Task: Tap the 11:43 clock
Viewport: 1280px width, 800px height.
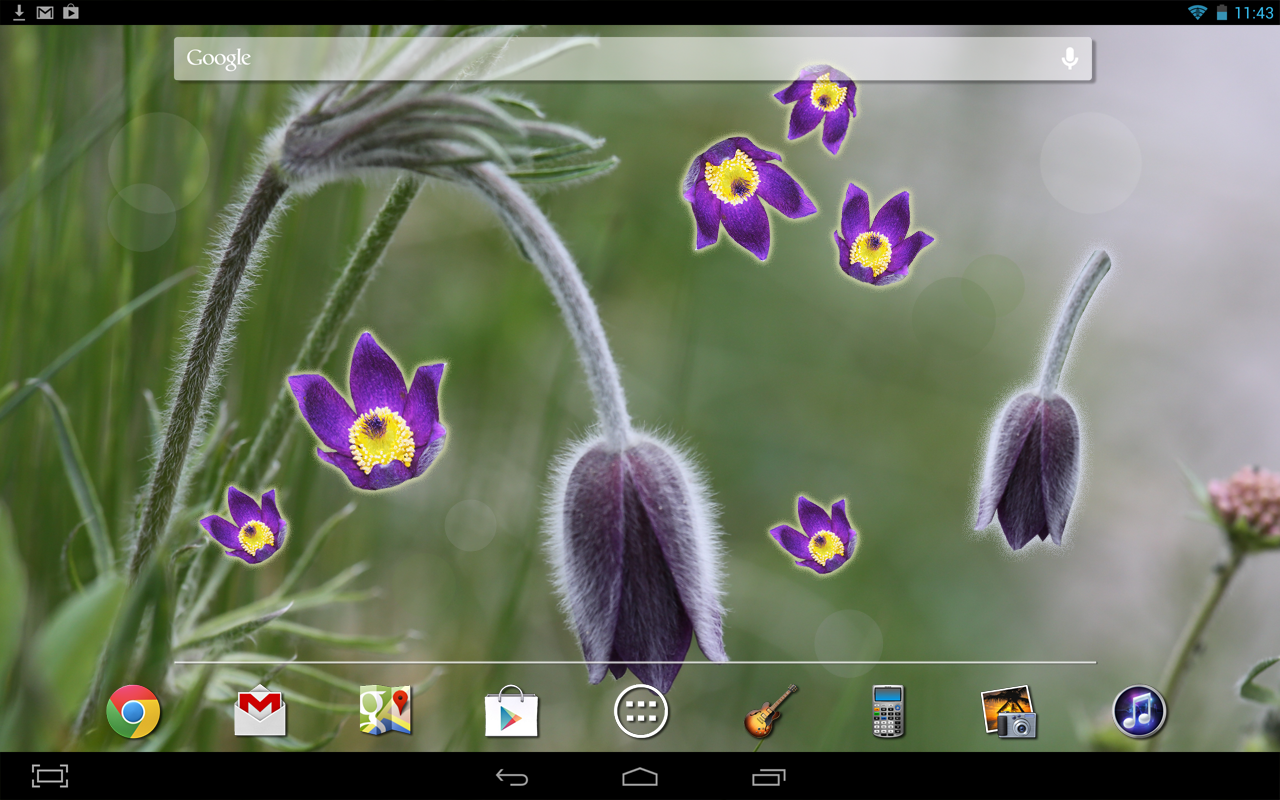Action: (x=1254, y=12)
